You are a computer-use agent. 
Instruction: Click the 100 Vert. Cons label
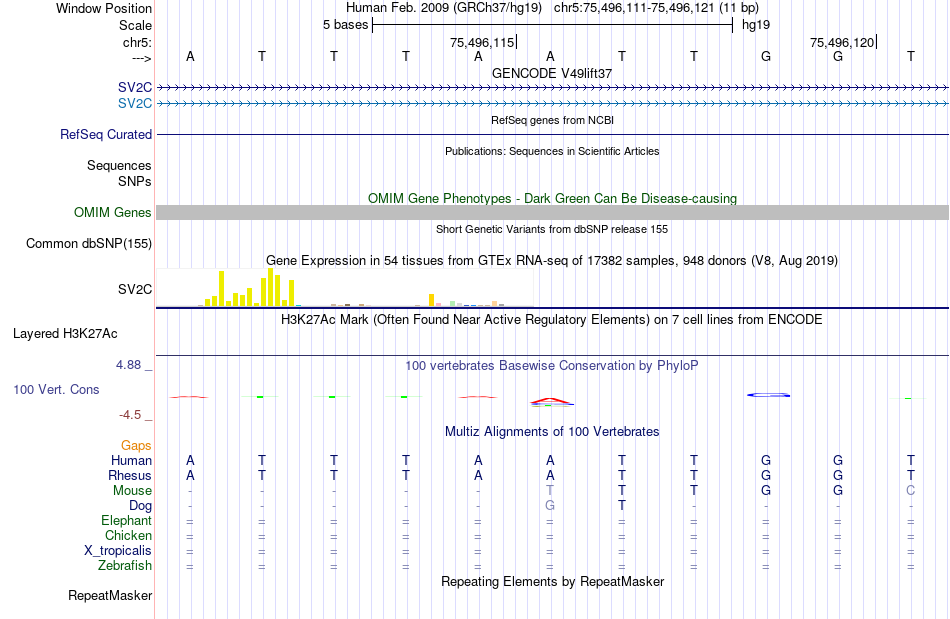56,389
